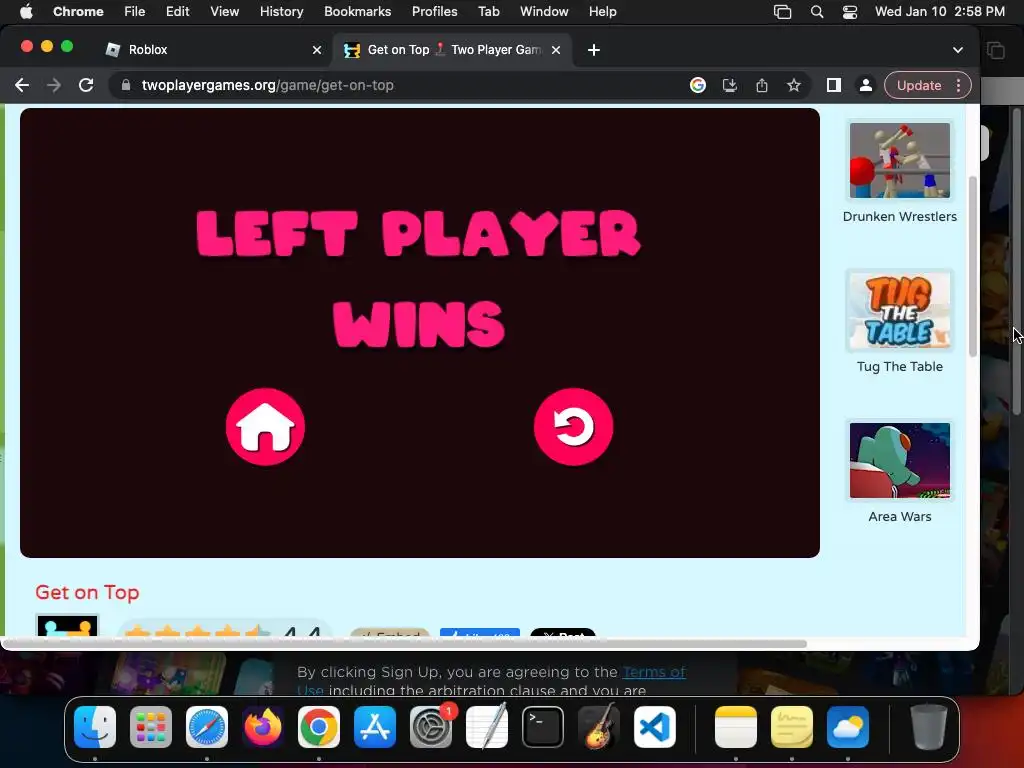Open the Drunken Wrestlers game thumbnail
The image size is (1024, 768).
click(x=899, y=160)
